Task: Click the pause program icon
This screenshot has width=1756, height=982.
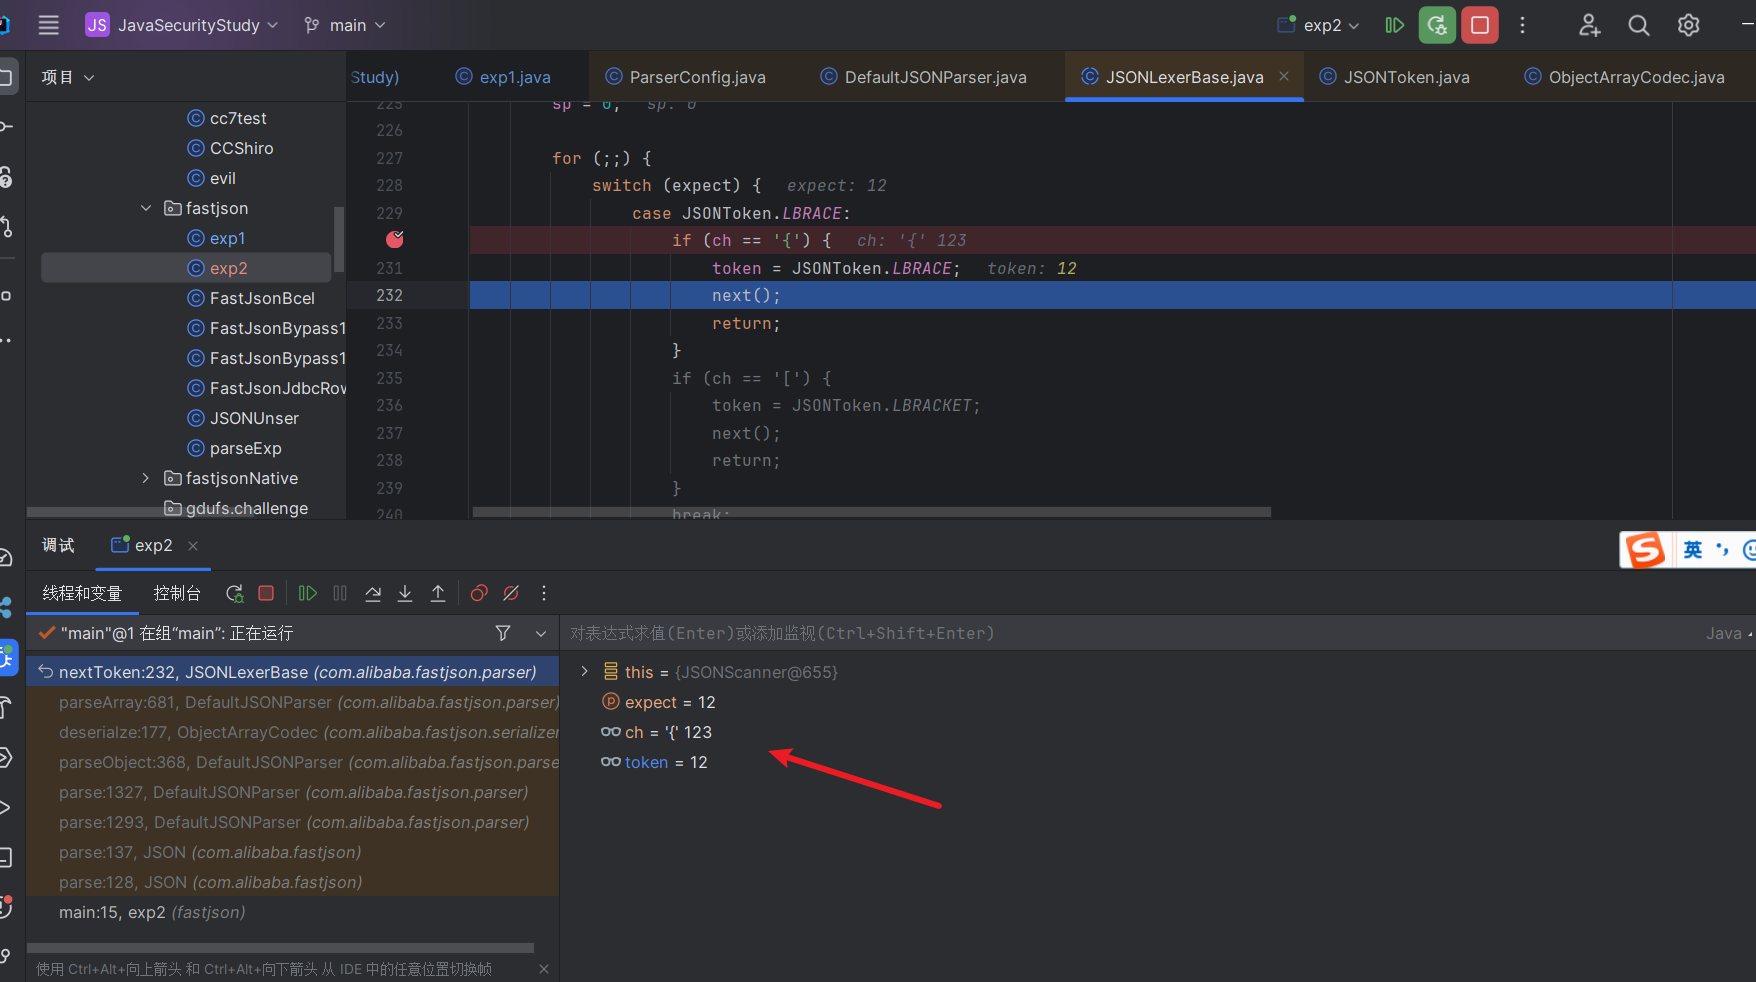Action: [x=340, y=593]
